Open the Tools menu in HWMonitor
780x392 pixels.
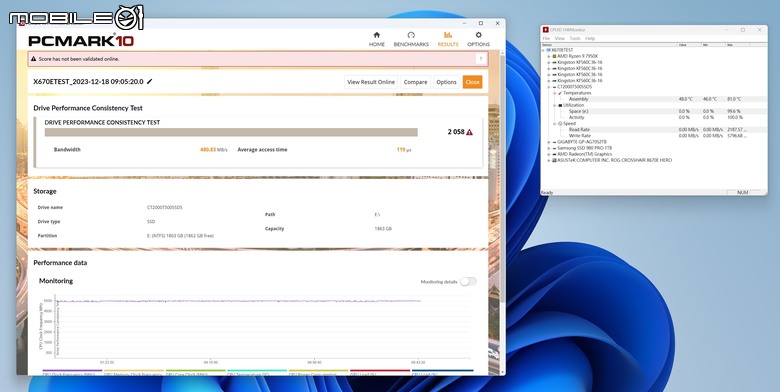pyautogui.click(x=575, y=38)
